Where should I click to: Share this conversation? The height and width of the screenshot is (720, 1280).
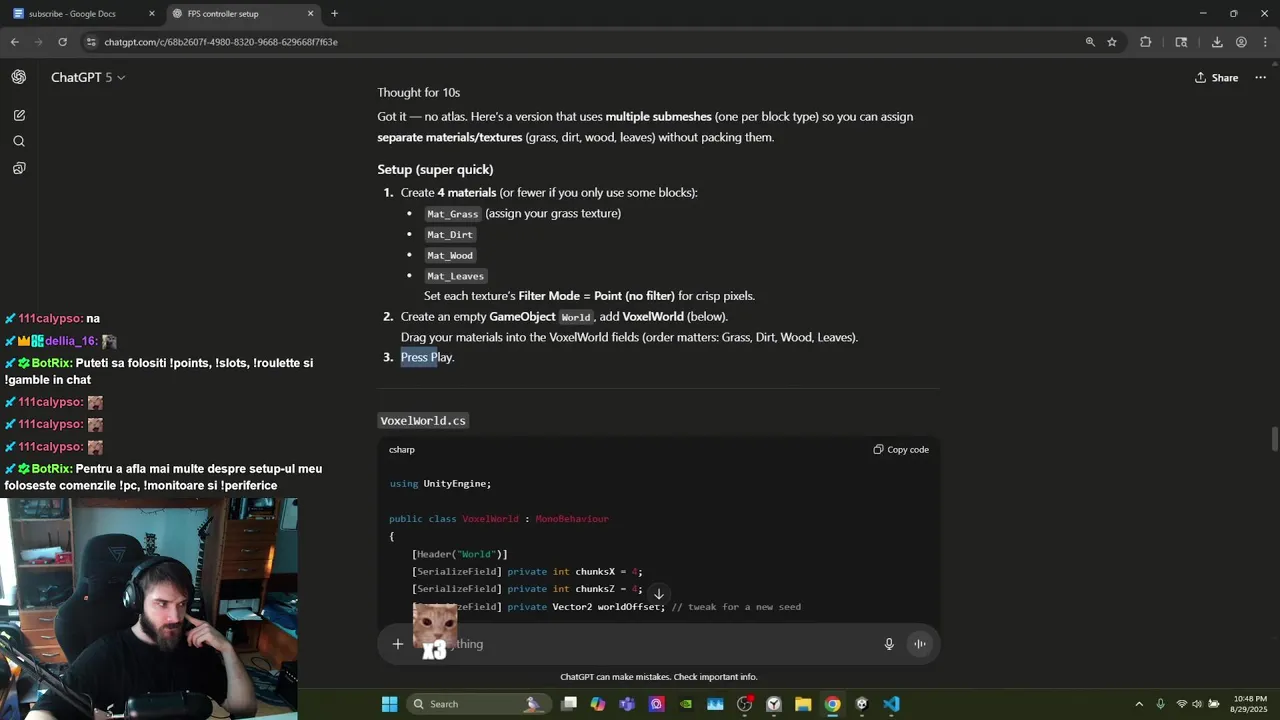1216,77
